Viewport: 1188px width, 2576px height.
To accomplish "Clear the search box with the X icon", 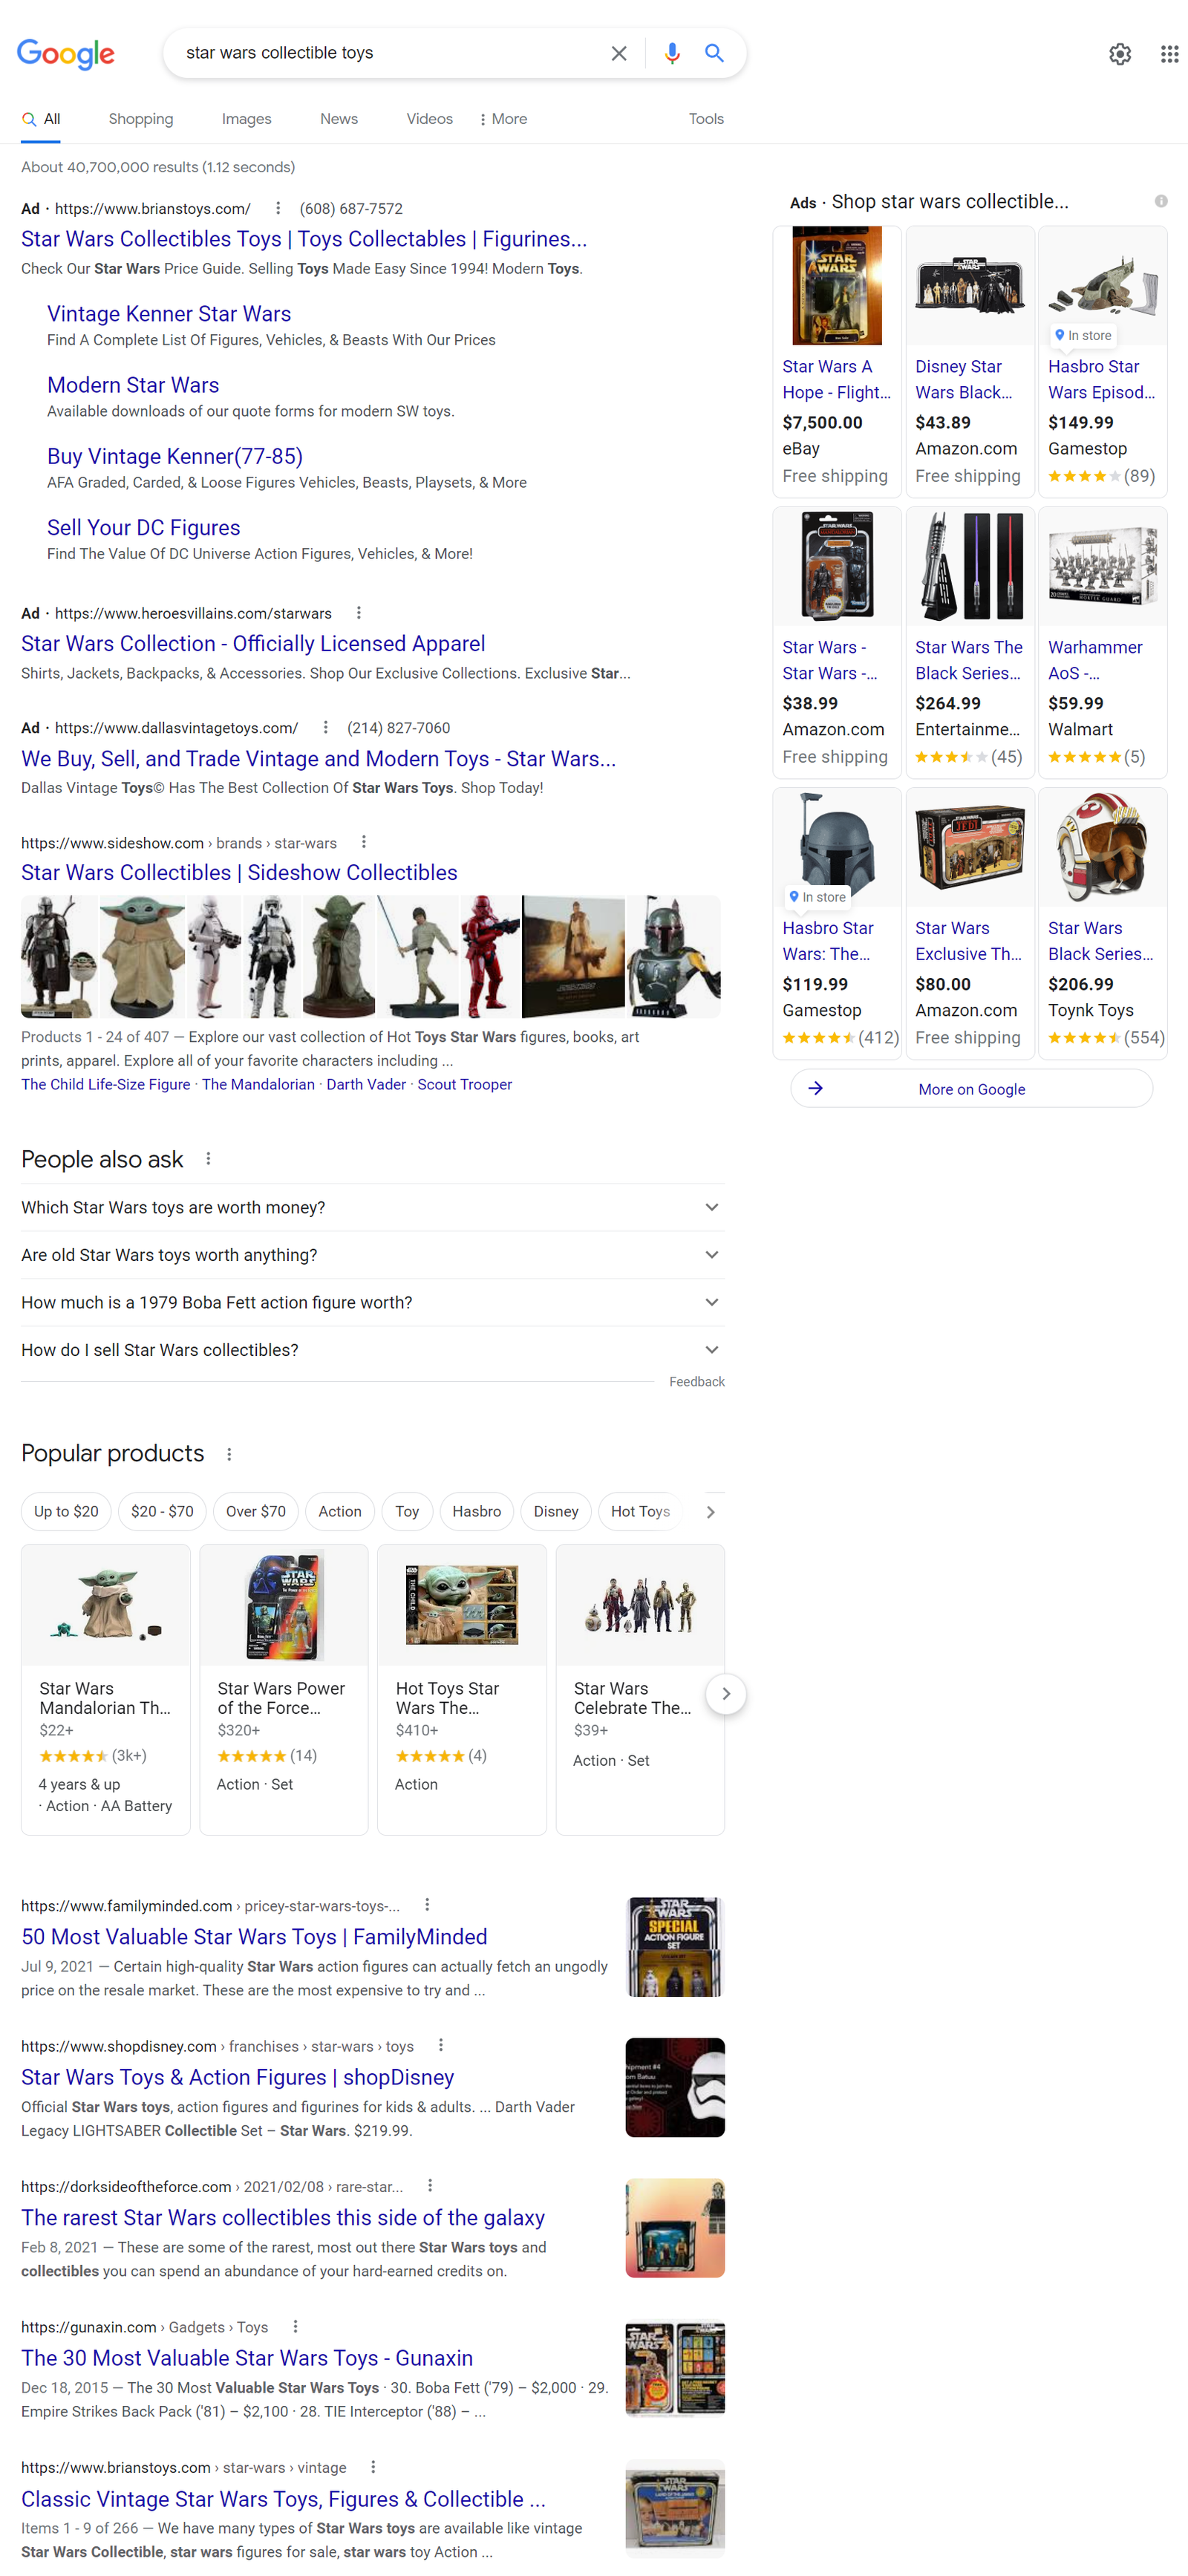I will pos(619,53).
